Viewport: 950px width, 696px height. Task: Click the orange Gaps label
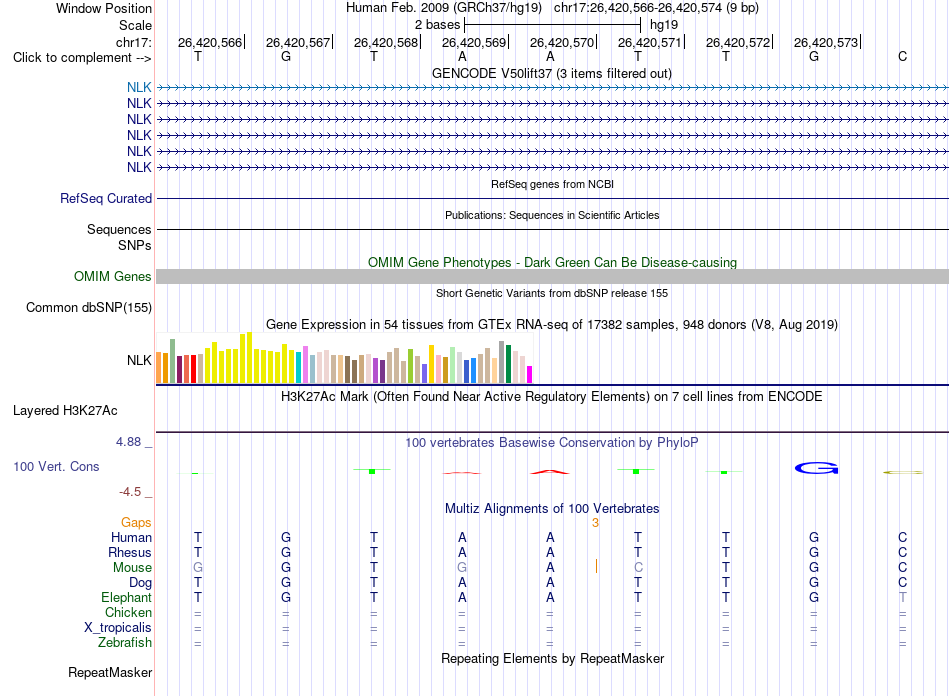136,522
